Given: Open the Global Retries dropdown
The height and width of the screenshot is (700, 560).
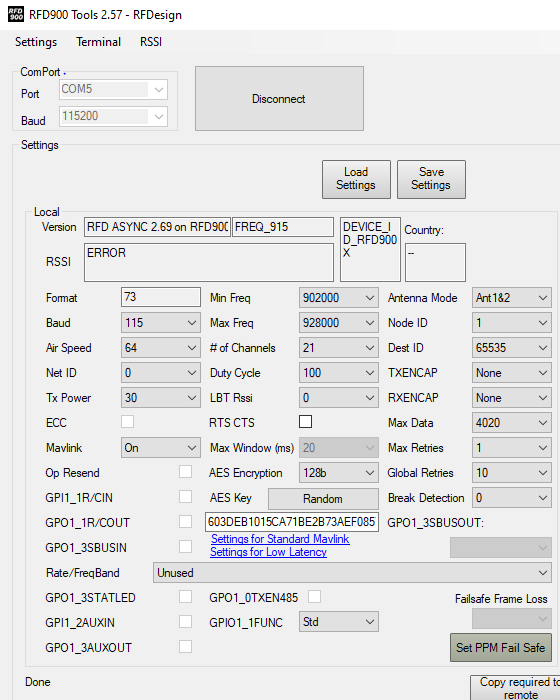Looking at the screenshot, I should tap(512, 473).
